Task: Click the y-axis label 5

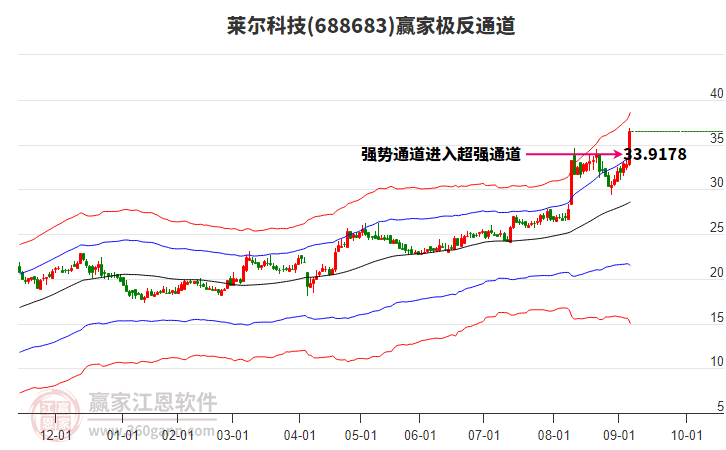Action: click(x=720, y=406)
